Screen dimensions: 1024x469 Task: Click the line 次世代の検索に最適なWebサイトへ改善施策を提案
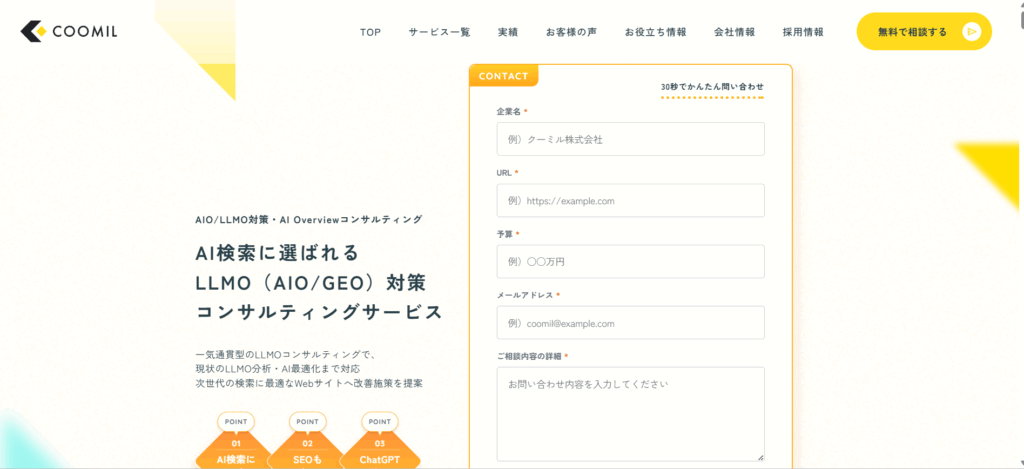[309, 383]
